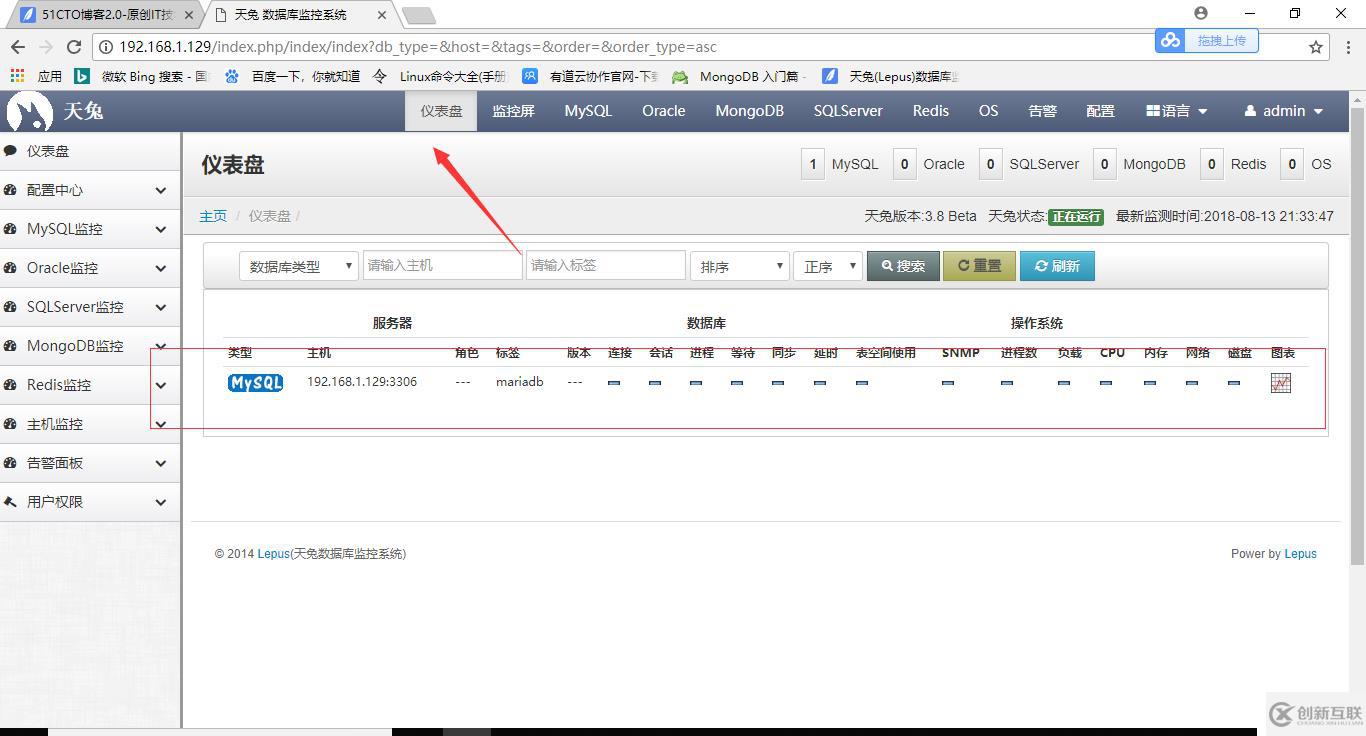Expand the SQLServer监控 sidebar section
Screen dimensions: 1366x736
tap(90, 307)
